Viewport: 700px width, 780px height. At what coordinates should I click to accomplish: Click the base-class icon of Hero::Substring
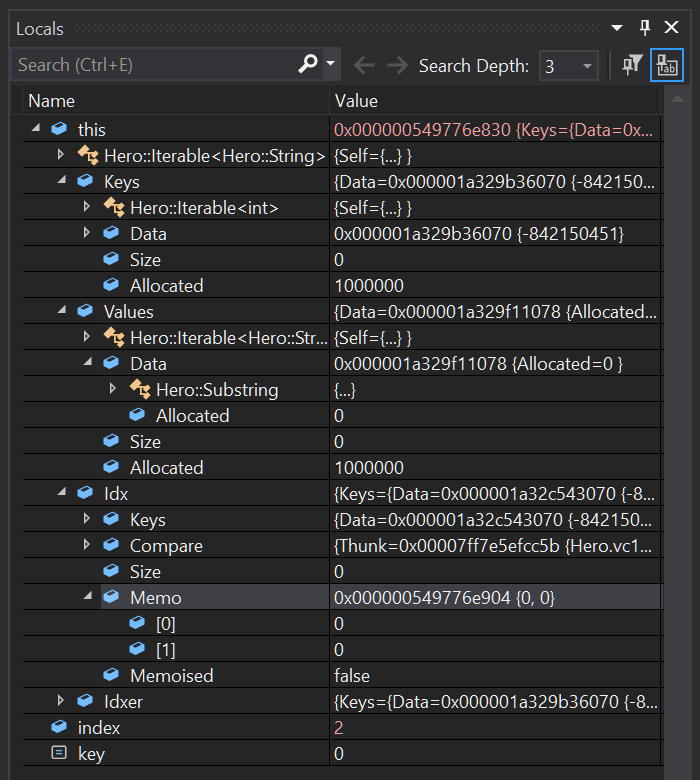tap(140, 389)
